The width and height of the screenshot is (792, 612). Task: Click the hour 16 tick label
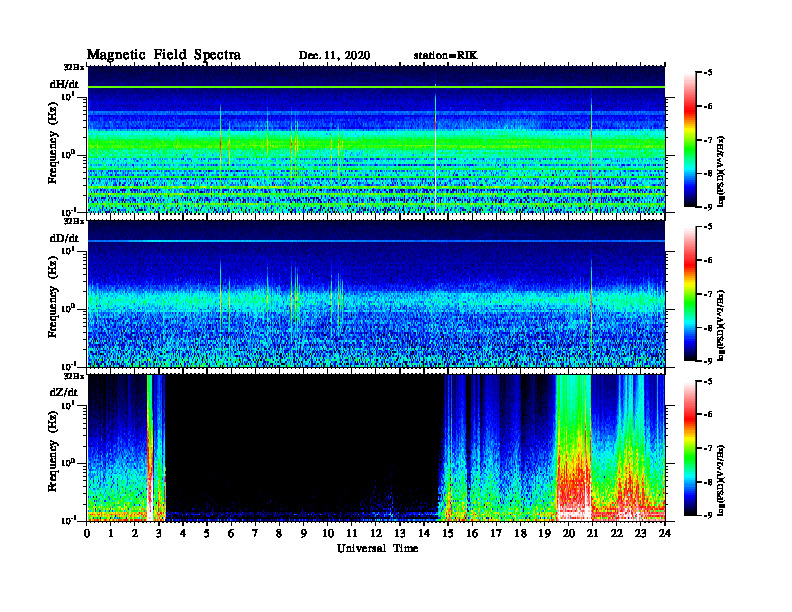472,533
